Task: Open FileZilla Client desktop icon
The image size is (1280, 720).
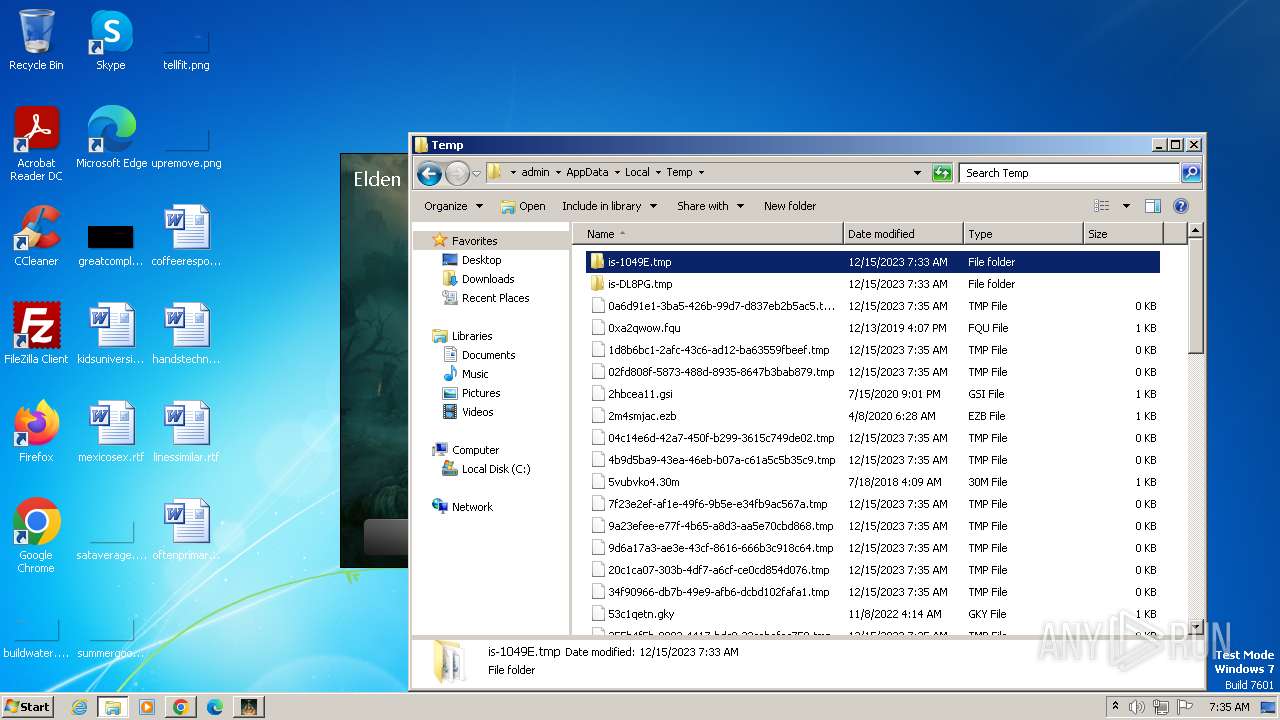Action: (x=36, y=334)
